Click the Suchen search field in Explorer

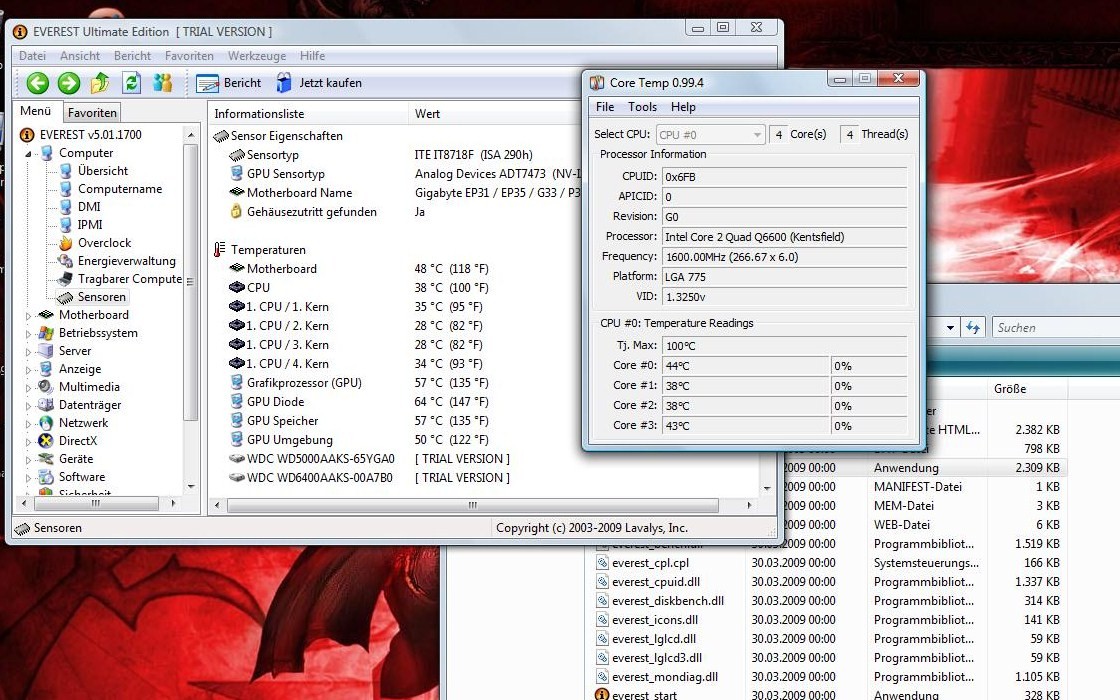tap(1056, 328)
